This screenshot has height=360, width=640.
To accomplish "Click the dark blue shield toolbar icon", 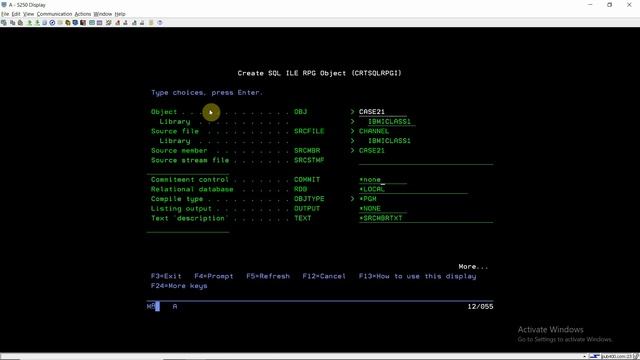I will pyautogui.click(x=75, y=23).
